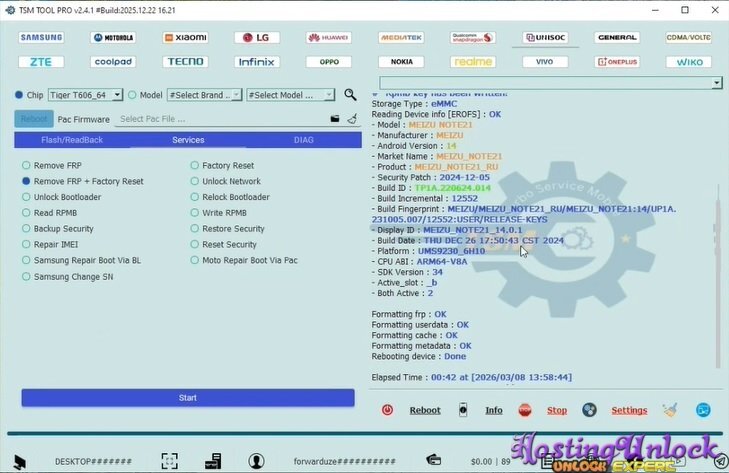
Task: Click the magnifier search icon
Action: point(350,95)
